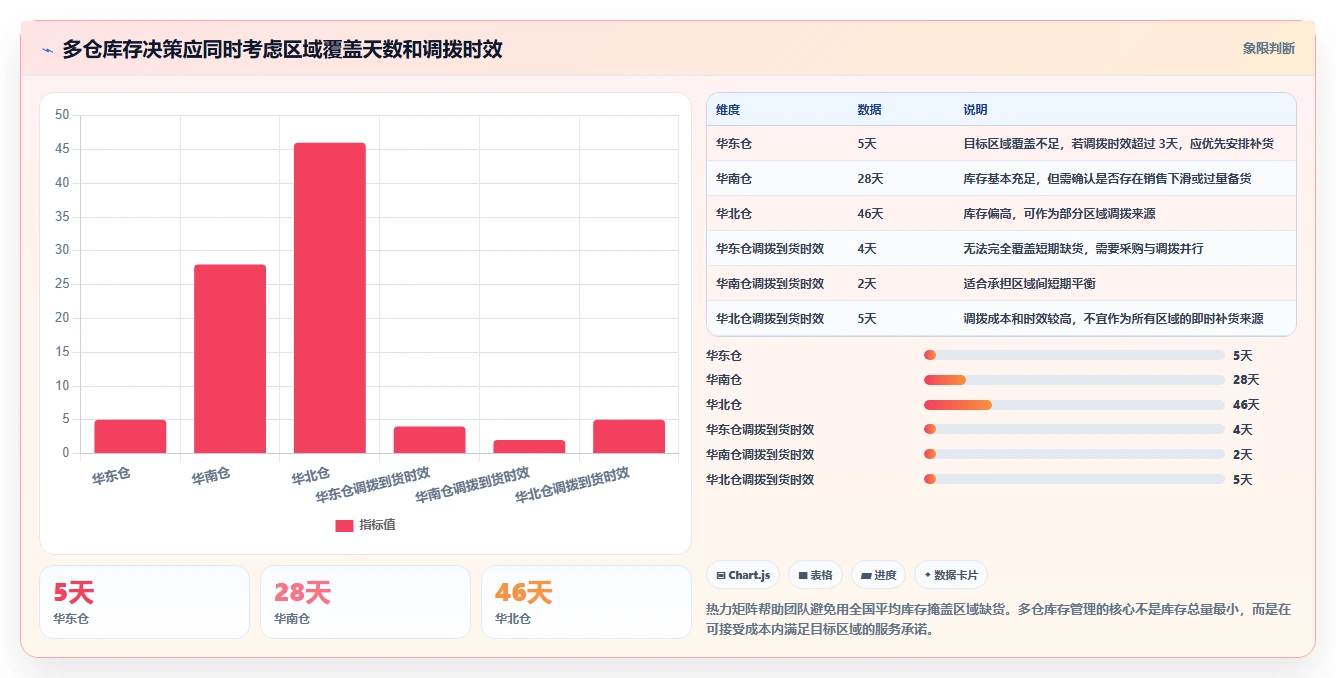Click the 华南仓 x-axis label on chart
This screenshot has width=1336, height=678.
click(x=211, y=475)
